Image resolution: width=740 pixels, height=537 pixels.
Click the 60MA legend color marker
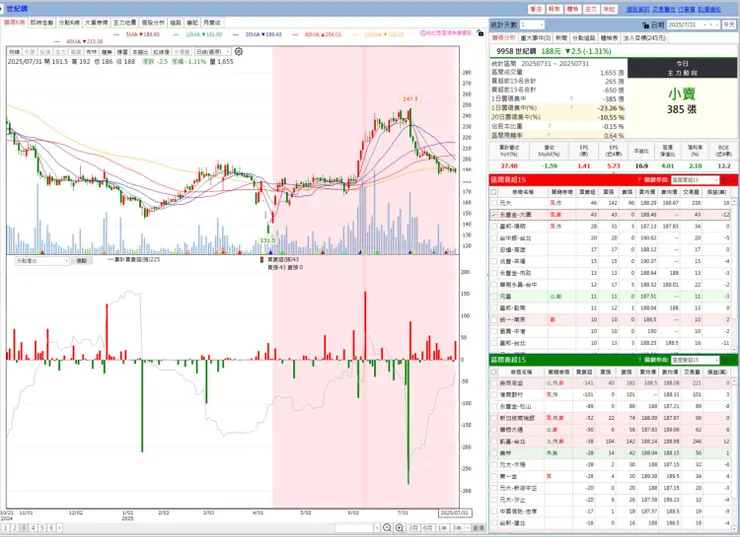point(295,34)
